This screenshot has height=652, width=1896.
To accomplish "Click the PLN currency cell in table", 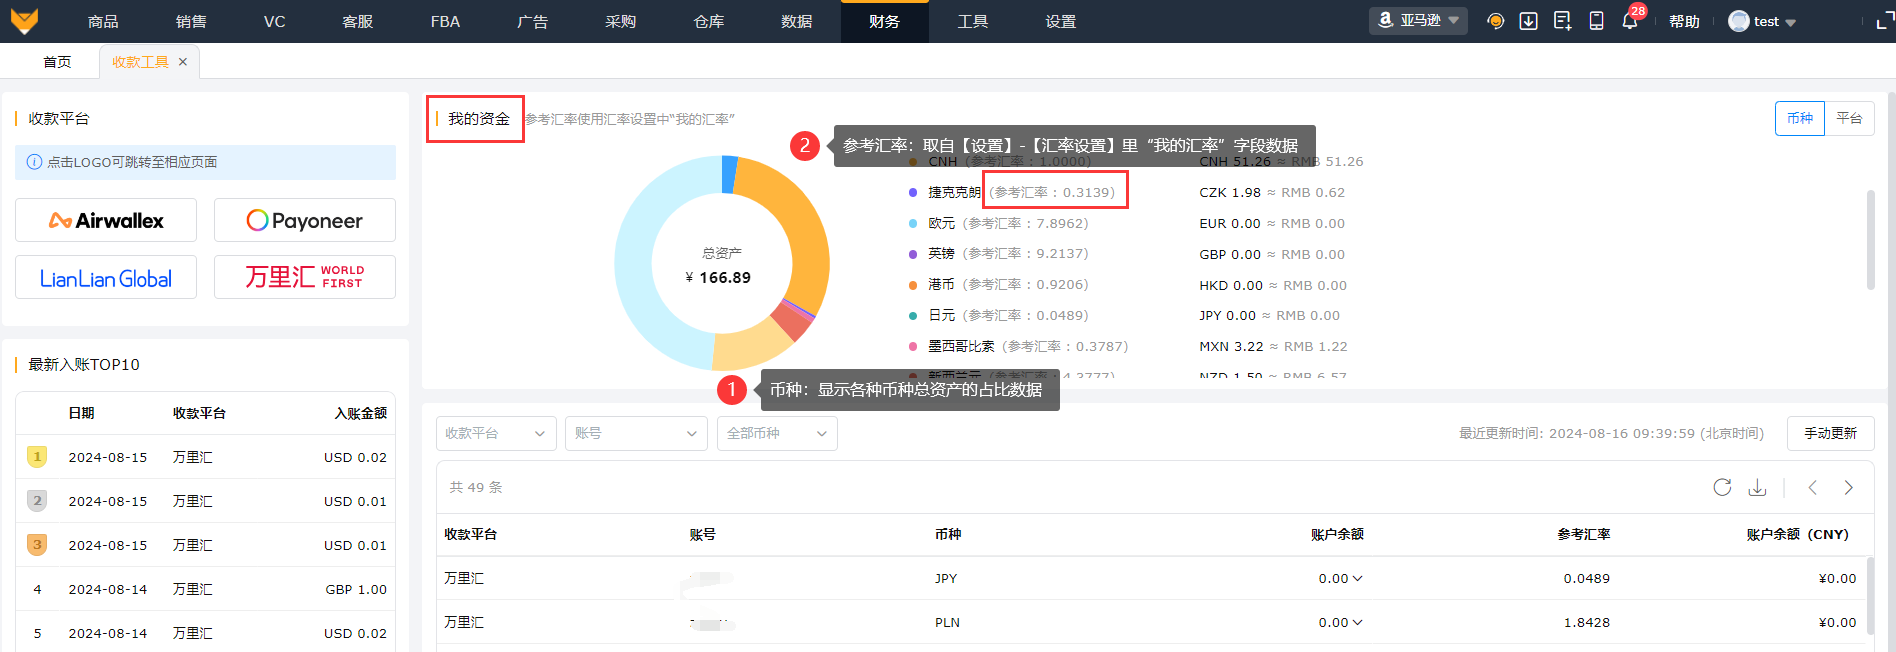I will (x=947, y=622).
